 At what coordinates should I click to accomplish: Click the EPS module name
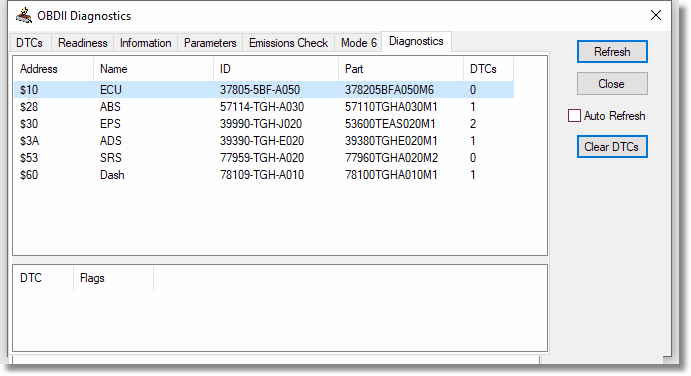click(x=110, y=124)
